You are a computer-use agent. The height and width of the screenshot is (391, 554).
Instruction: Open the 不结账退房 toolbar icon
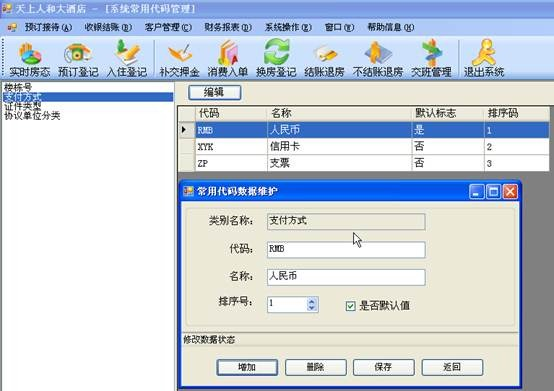pyautogui.click(x=378, y=59)
